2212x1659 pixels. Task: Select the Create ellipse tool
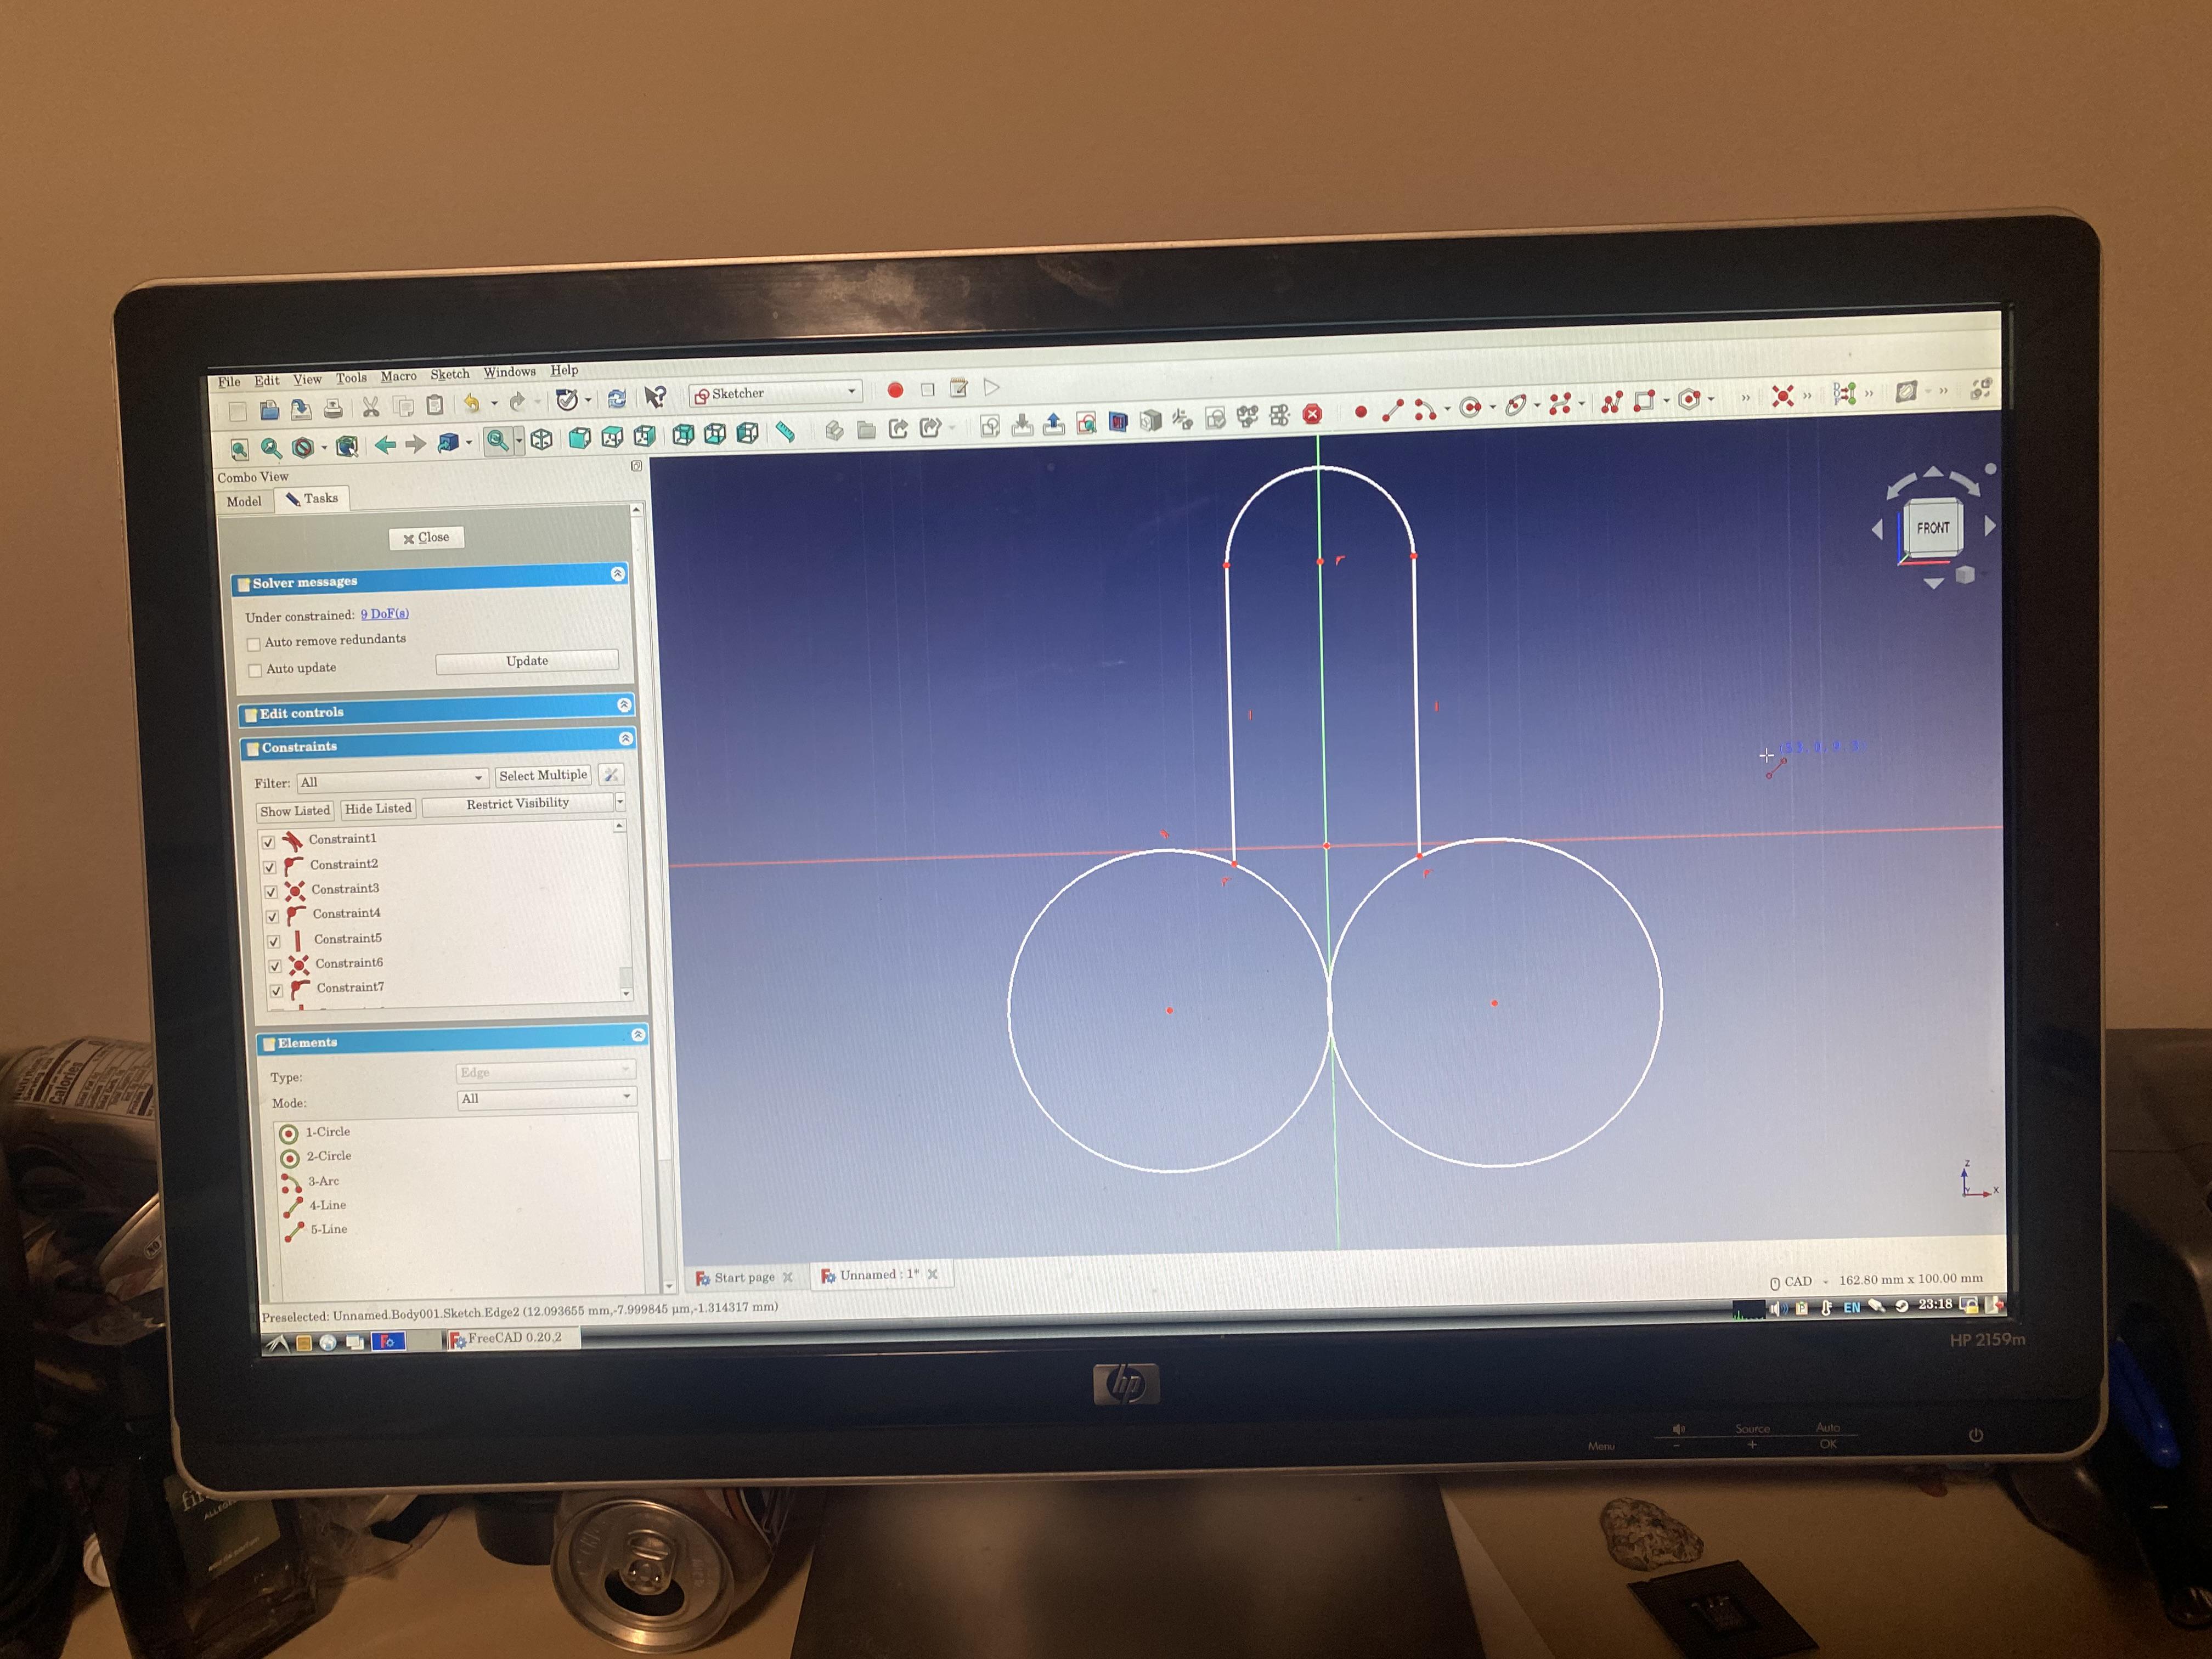[1516, 406]
